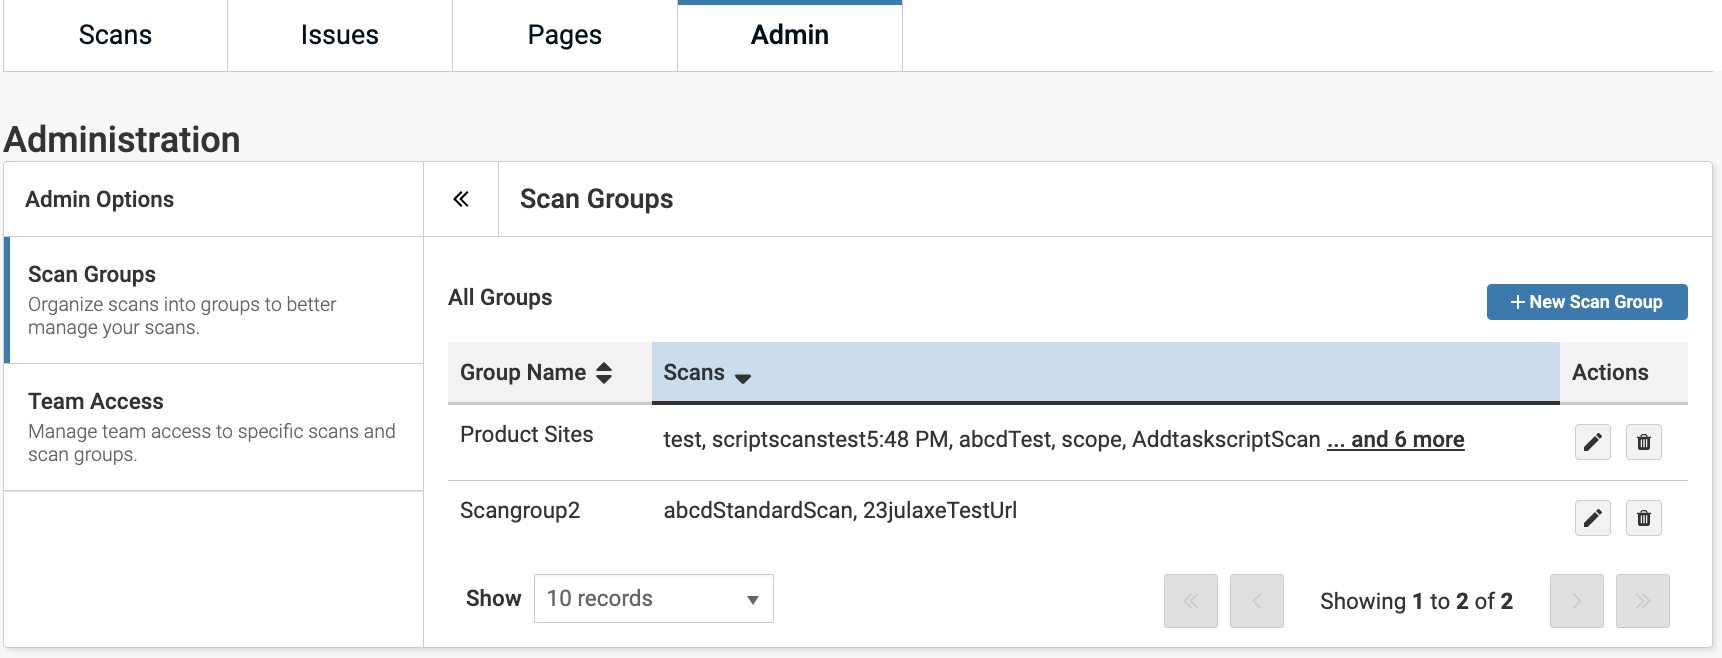
Task: Sort the table by Group Name
Action: (x=536, y=373)
